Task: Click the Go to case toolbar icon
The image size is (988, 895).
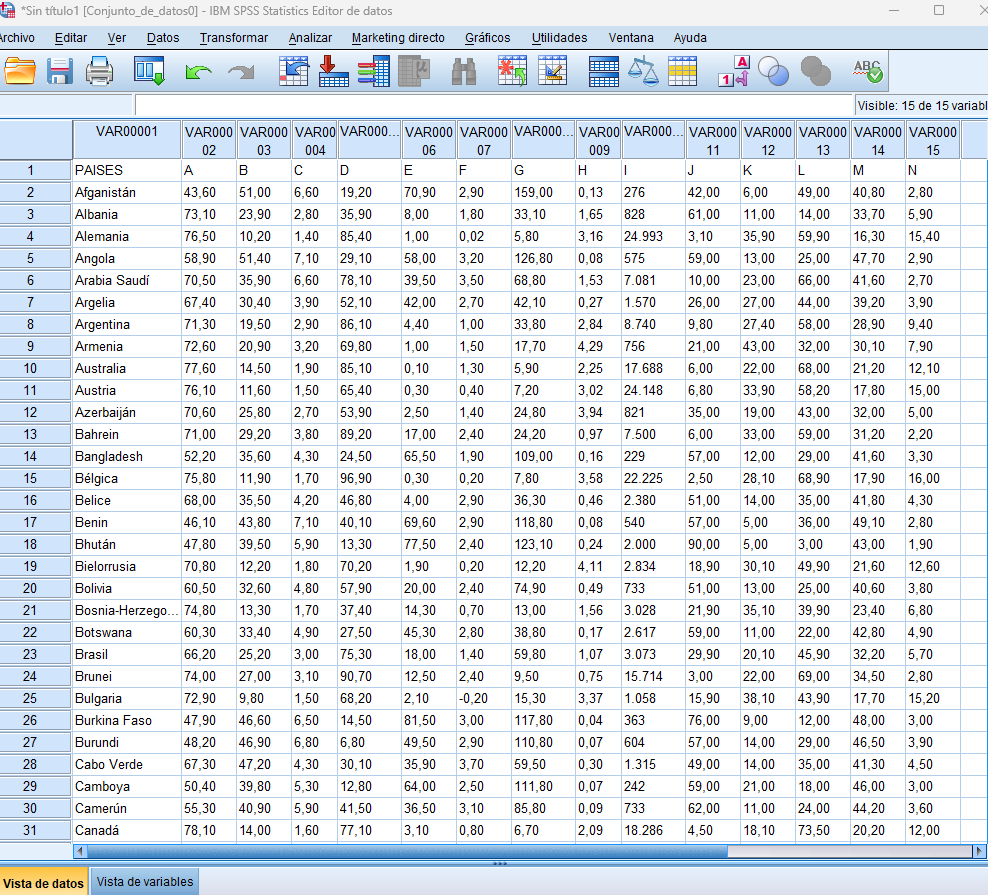Action: [293, 71]
